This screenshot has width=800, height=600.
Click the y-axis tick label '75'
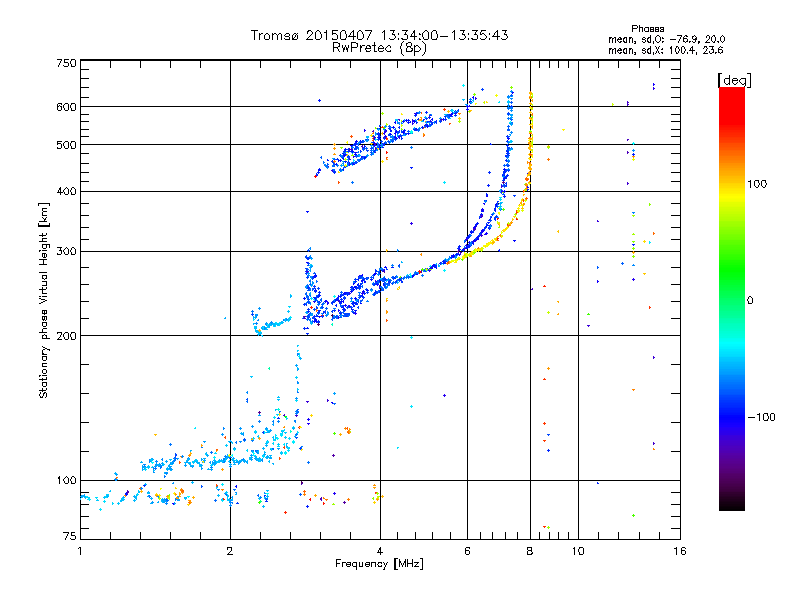tap(70, 536)
